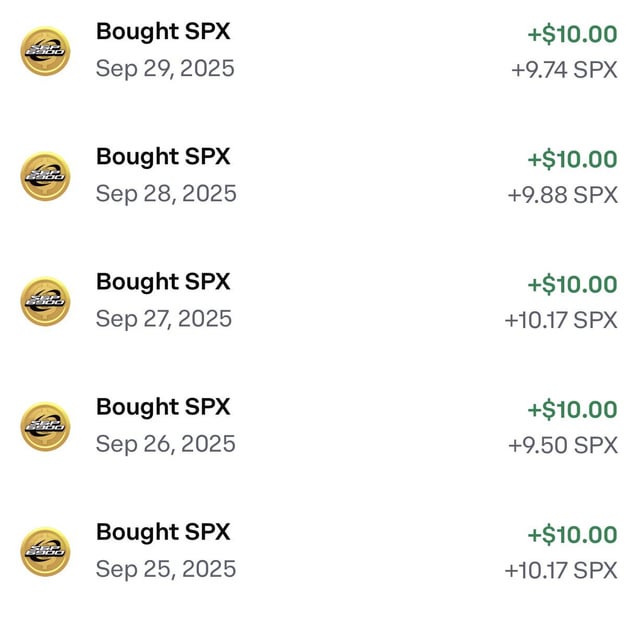
Task: Select the +9.50 SPX amount
Action: pos(563,445)
